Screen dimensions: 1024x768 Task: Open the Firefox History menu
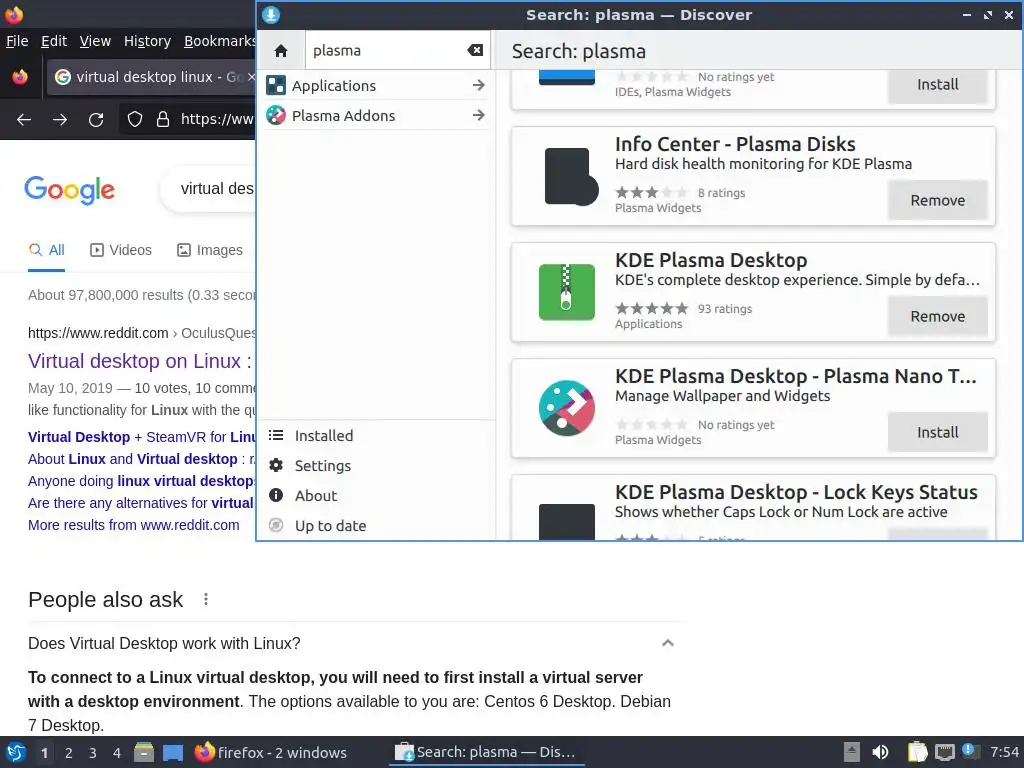coord(148,41)
